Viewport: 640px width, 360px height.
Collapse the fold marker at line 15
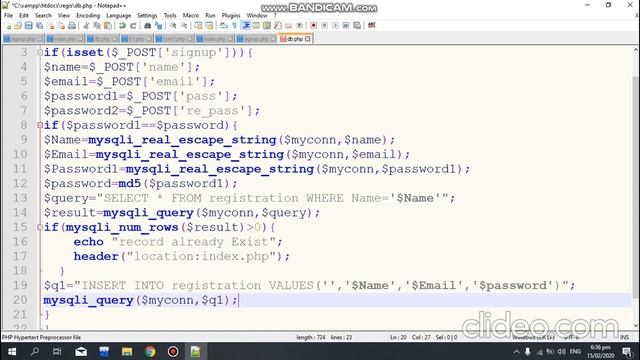[40, 227]
